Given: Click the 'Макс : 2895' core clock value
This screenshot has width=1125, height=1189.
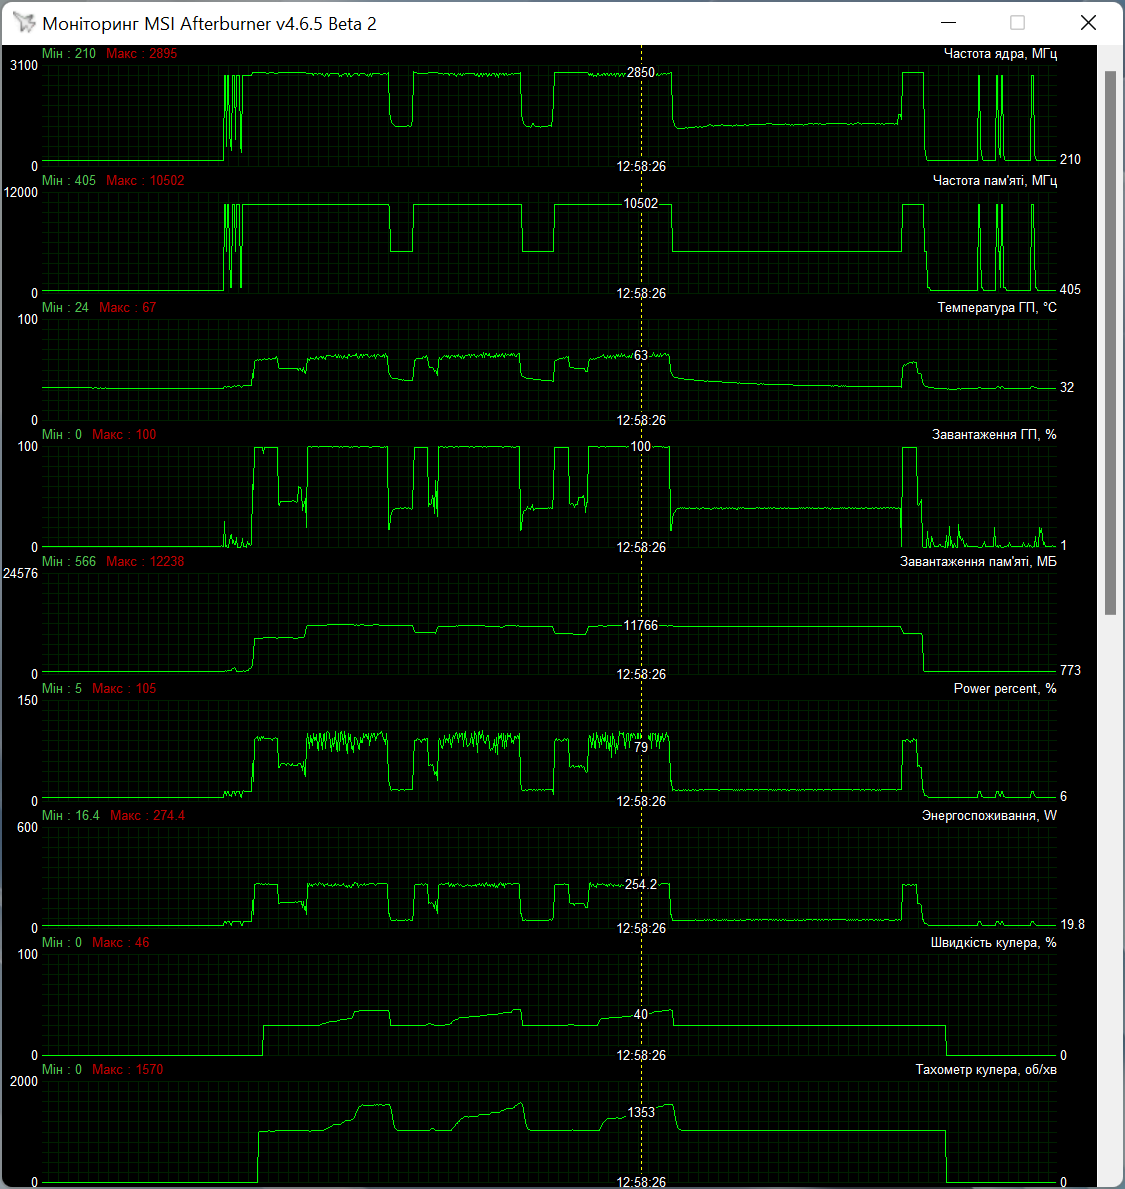Looking at the screenshot, I should point(142,53).
